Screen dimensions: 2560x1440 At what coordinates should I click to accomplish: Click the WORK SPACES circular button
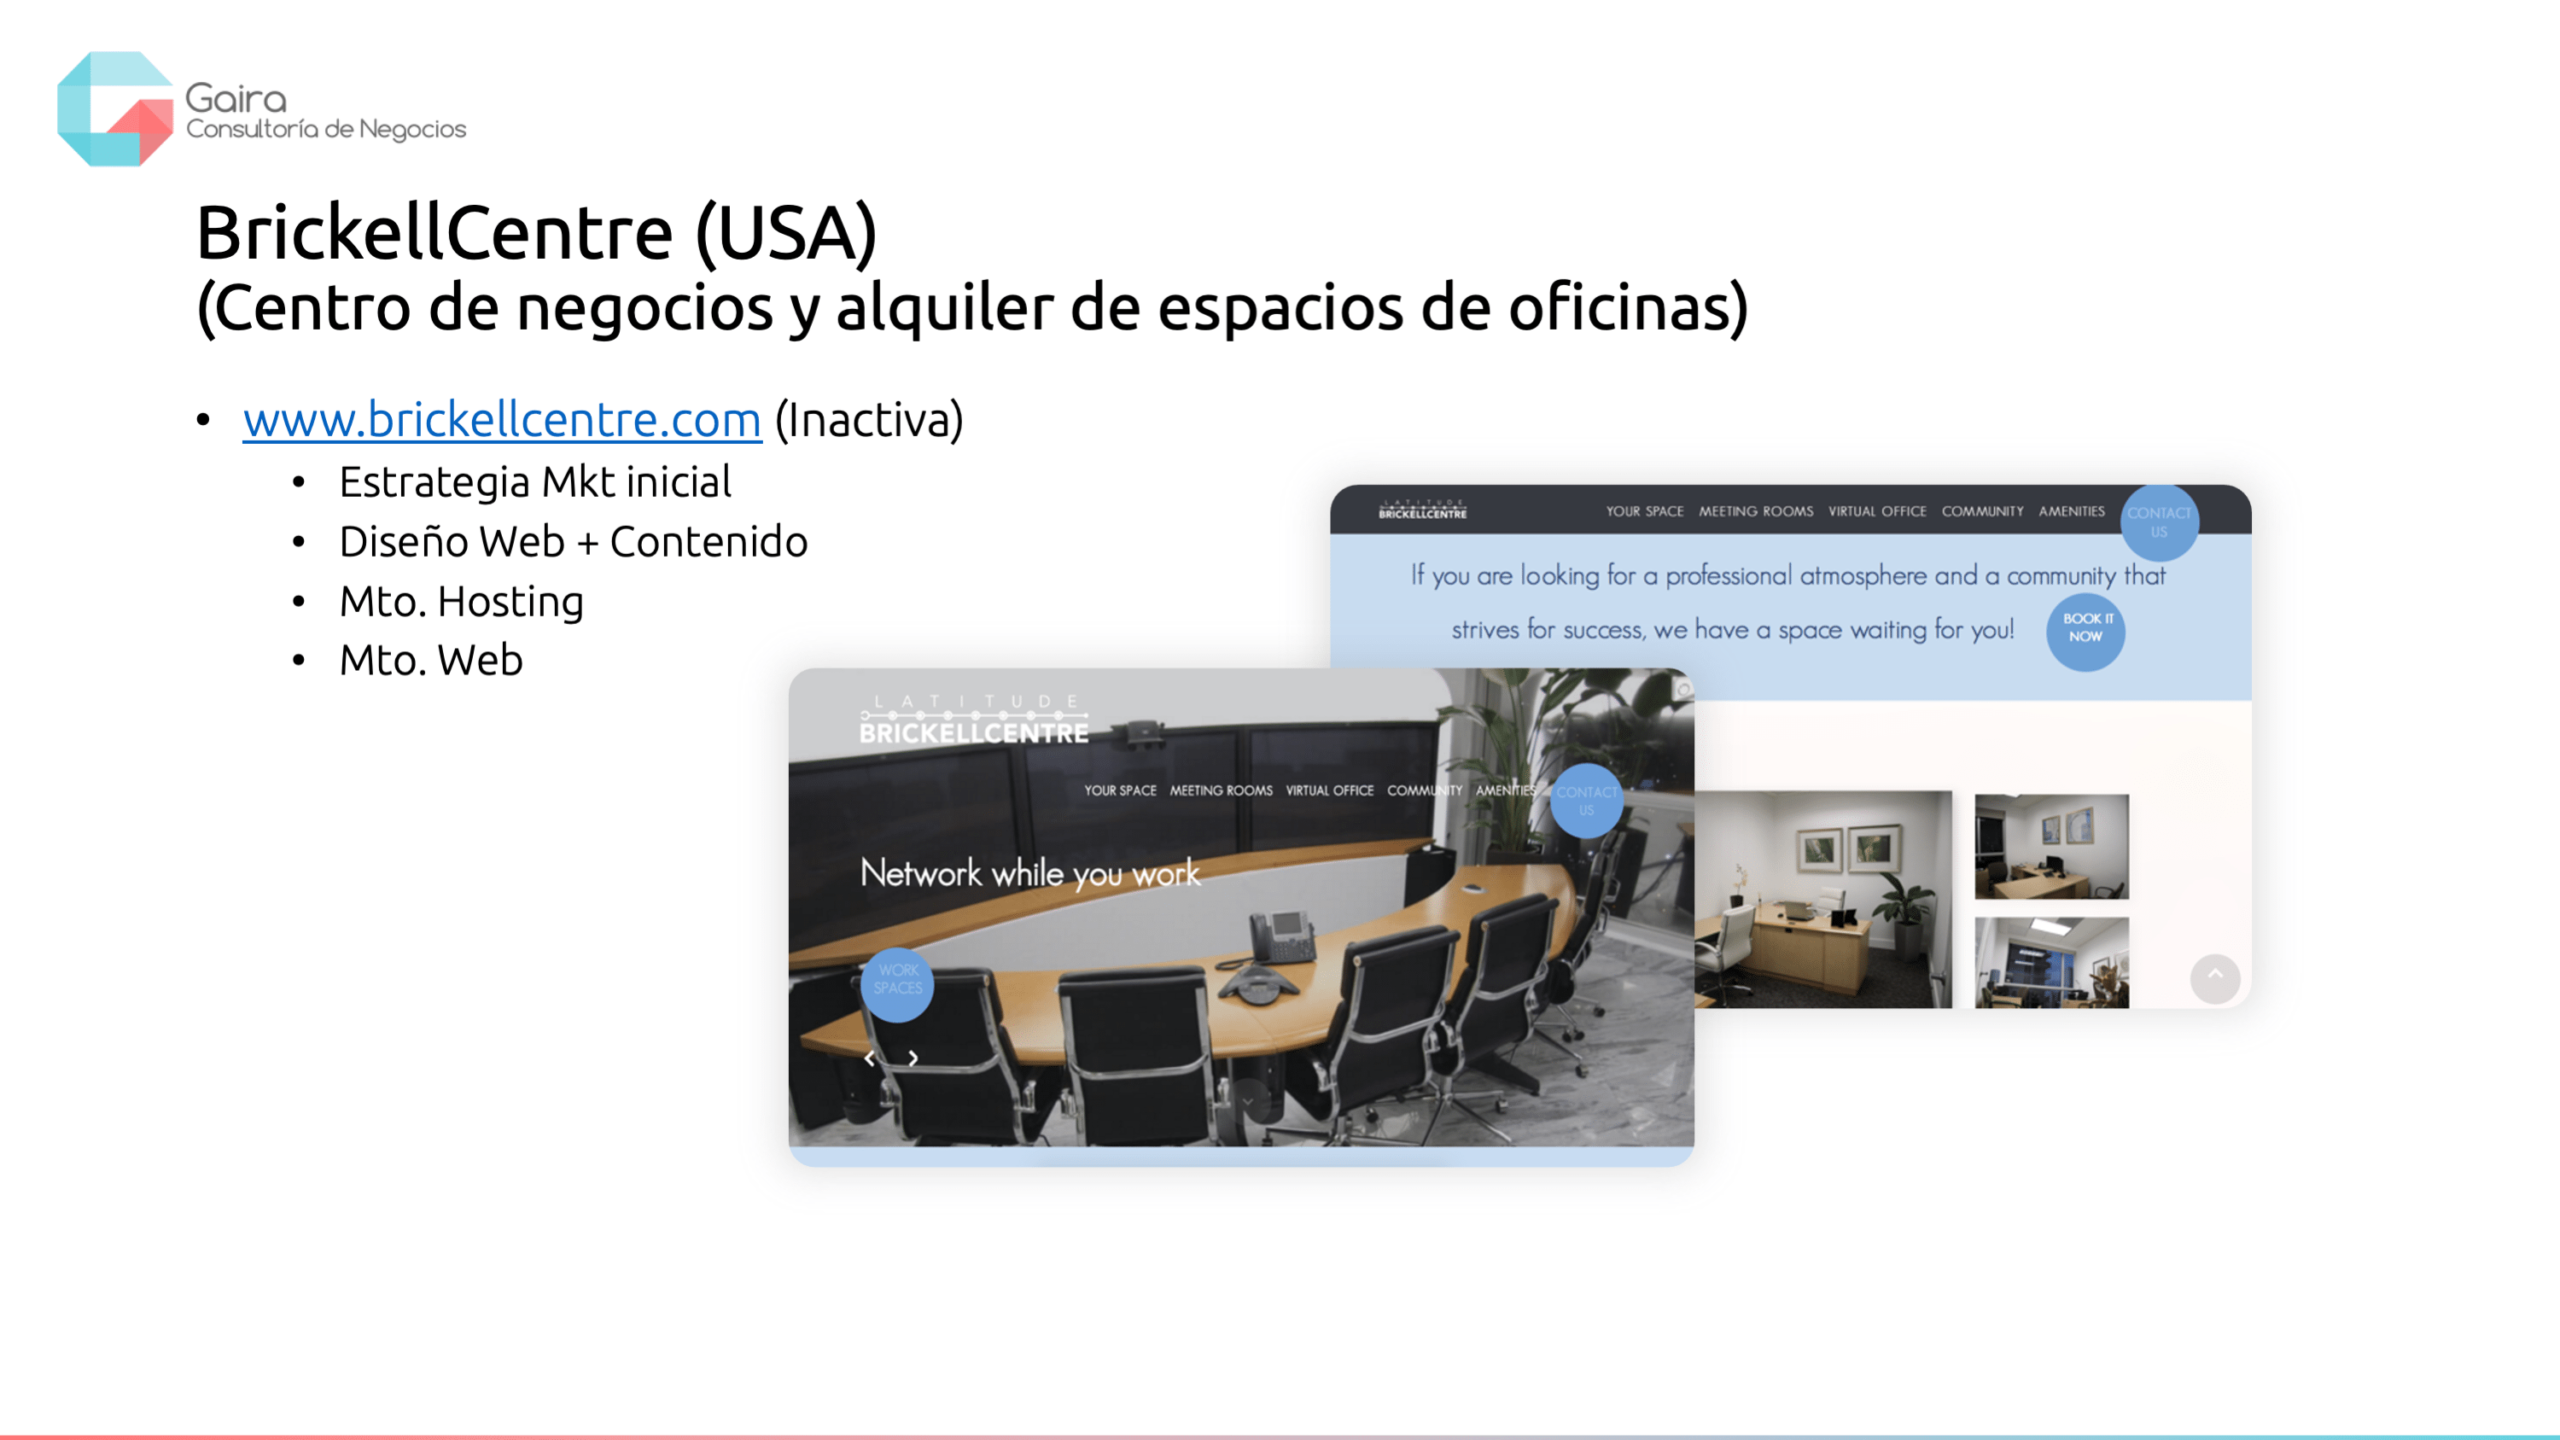tap(897, 985)
